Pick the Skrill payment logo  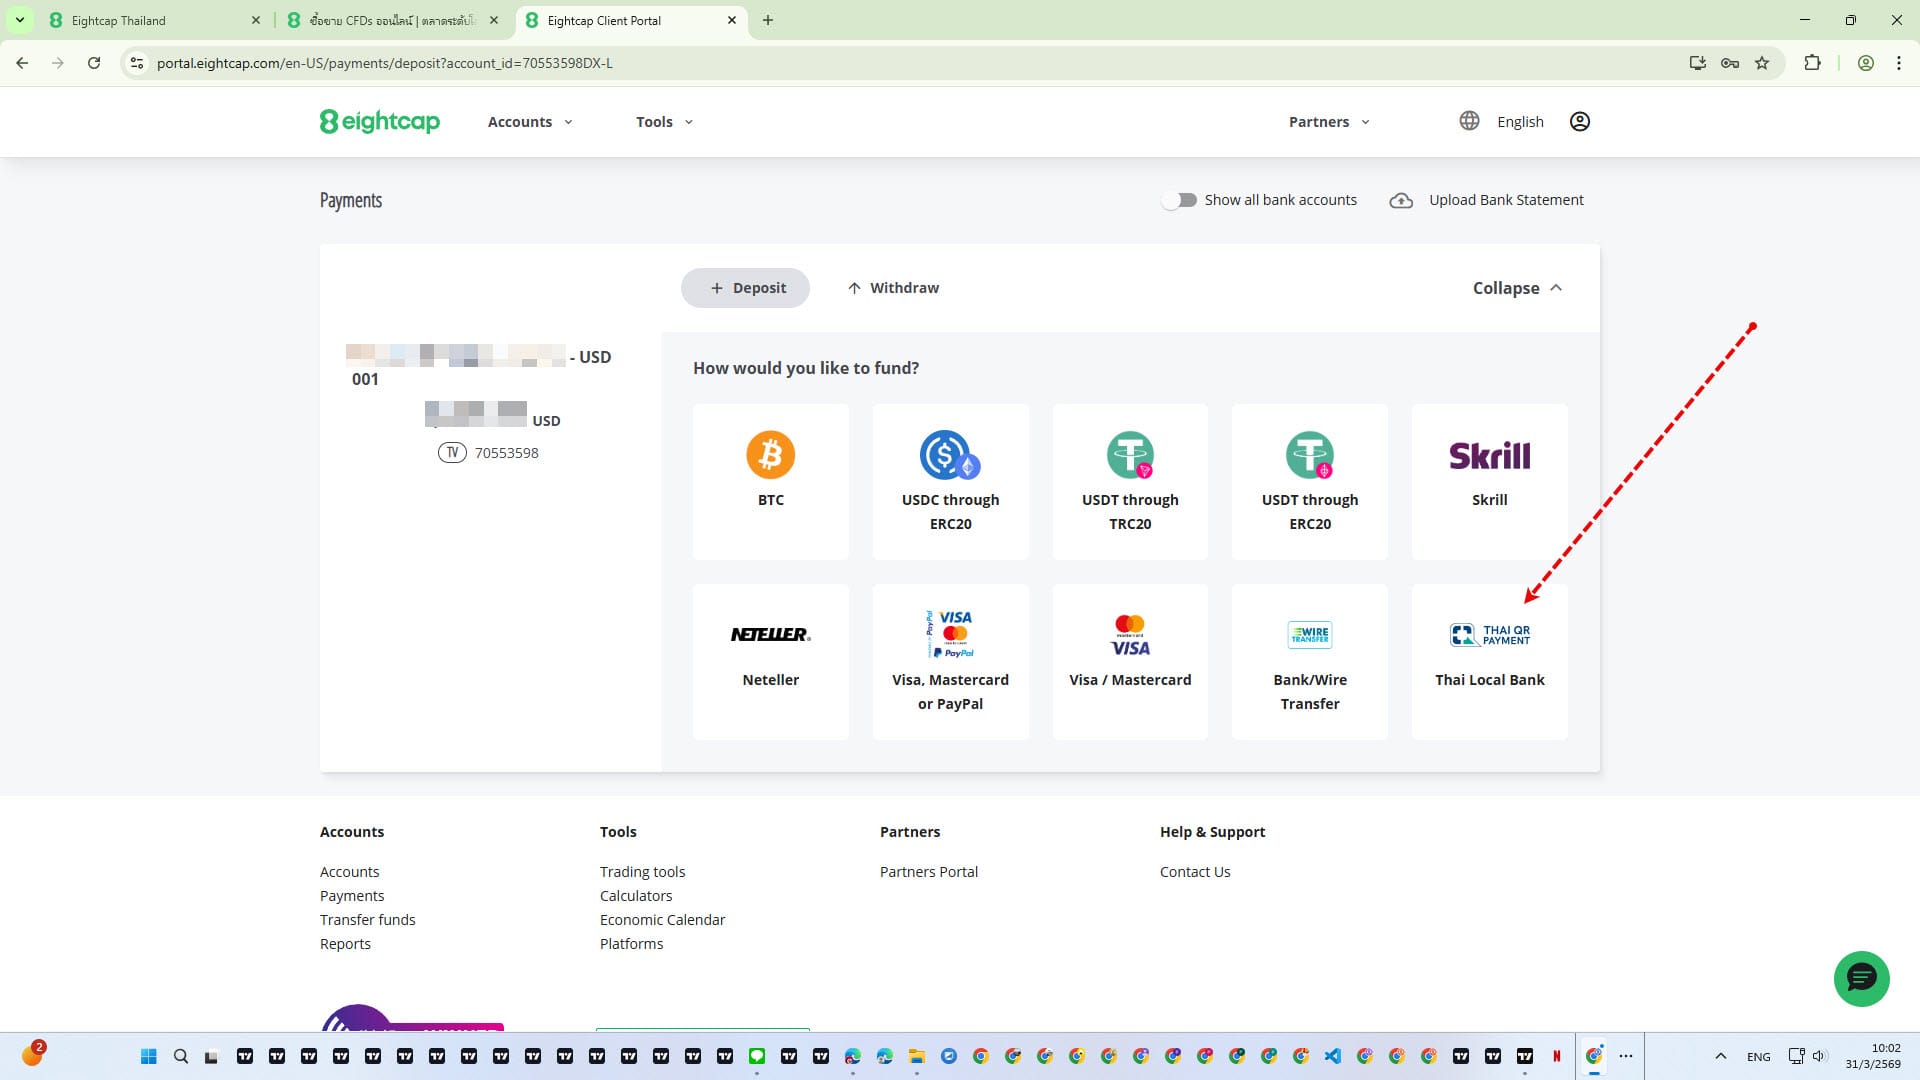[x=1489, y=456]
